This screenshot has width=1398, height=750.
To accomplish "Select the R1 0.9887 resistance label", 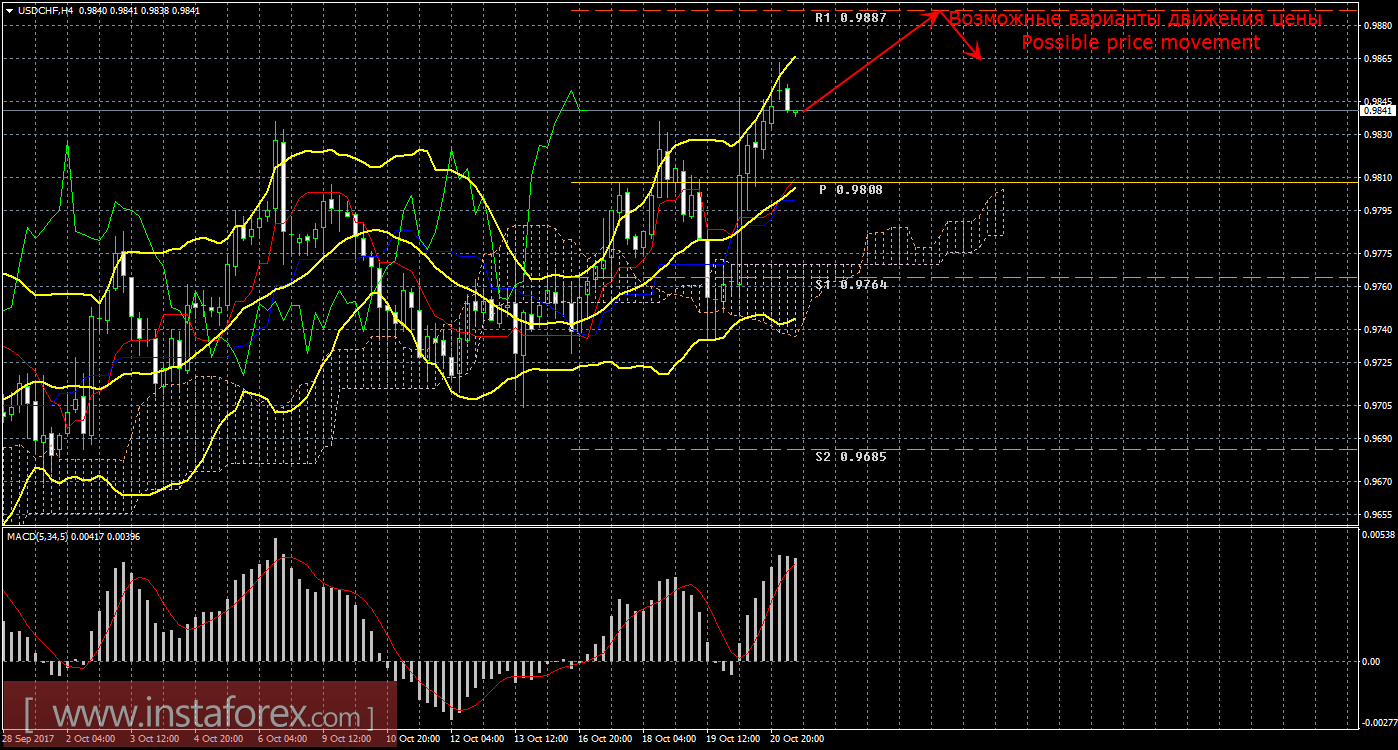I will pos(850,18).
